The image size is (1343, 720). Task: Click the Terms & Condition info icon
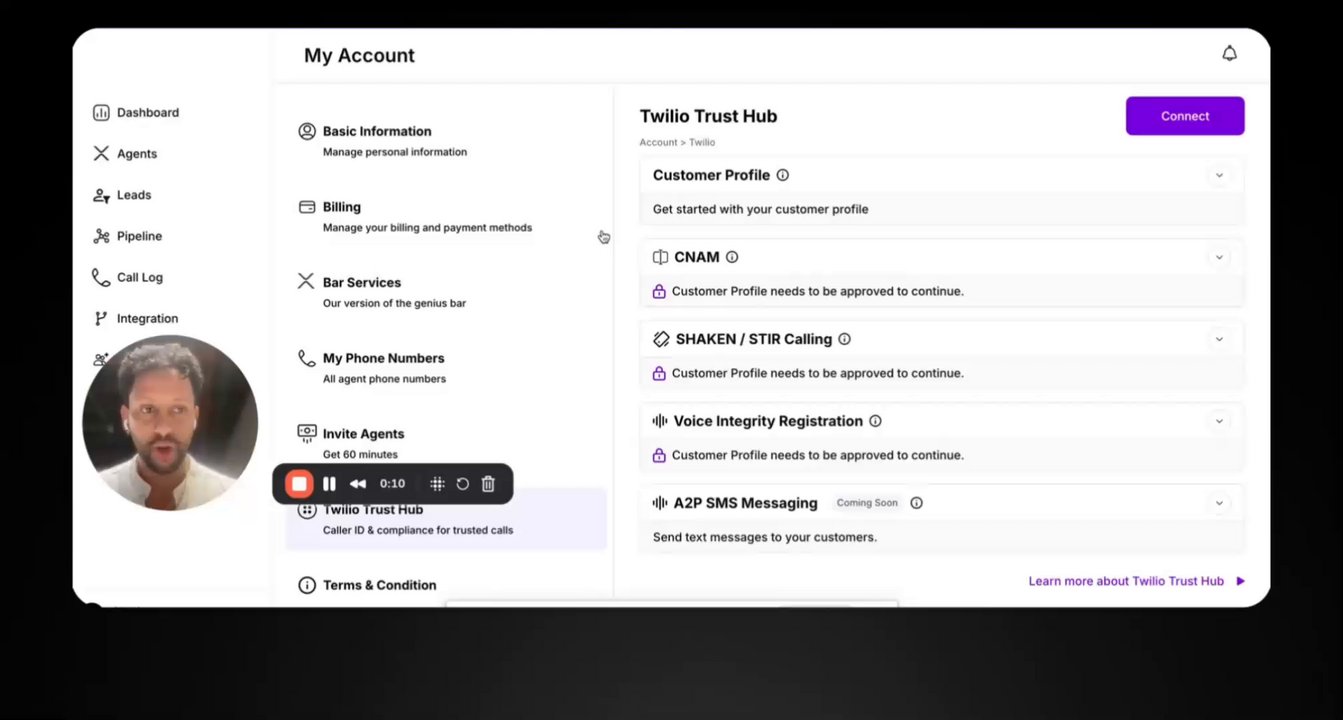click(x=307, y=585)
